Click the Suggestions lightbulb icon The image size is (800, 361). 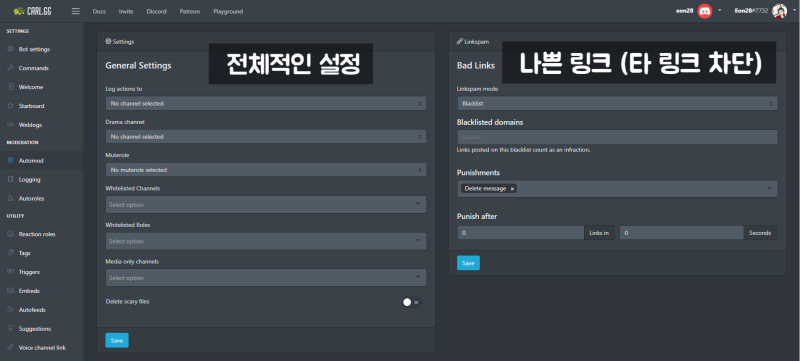[10, 328]
